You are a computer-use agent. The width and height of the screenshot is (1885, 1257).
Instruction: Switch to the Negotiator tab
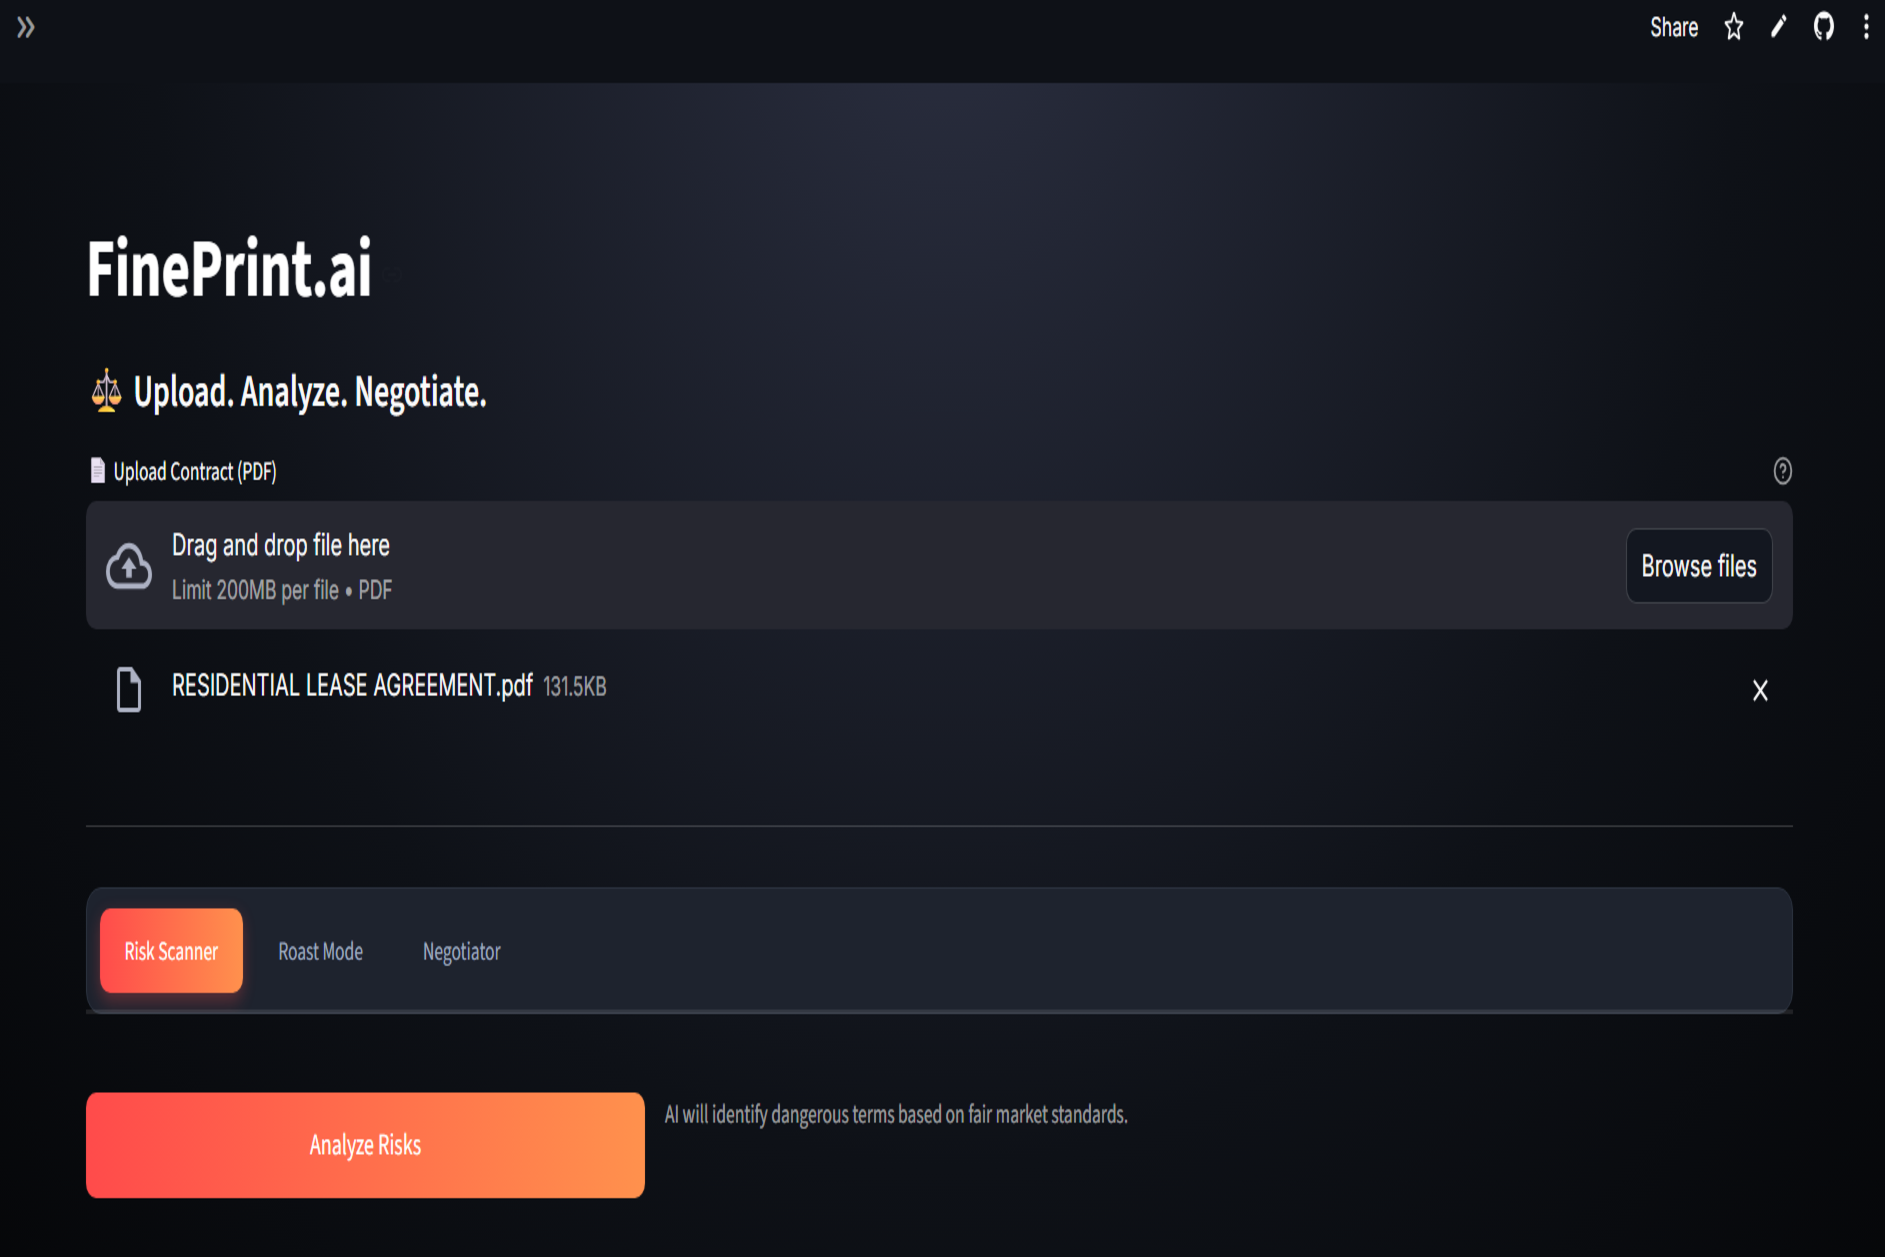pos(461,951)
